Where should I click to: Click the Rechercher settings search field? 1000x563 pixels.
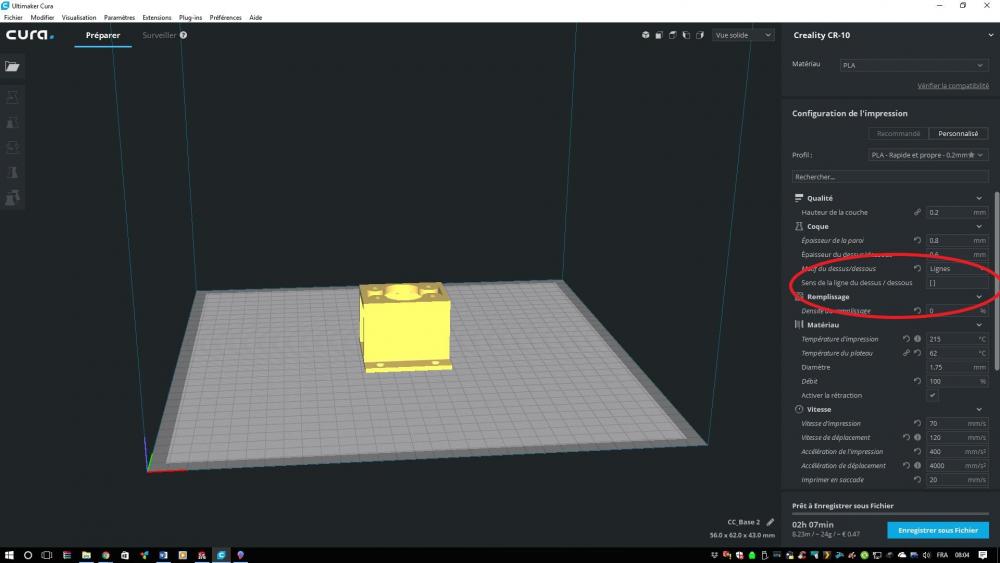point(890,177)
